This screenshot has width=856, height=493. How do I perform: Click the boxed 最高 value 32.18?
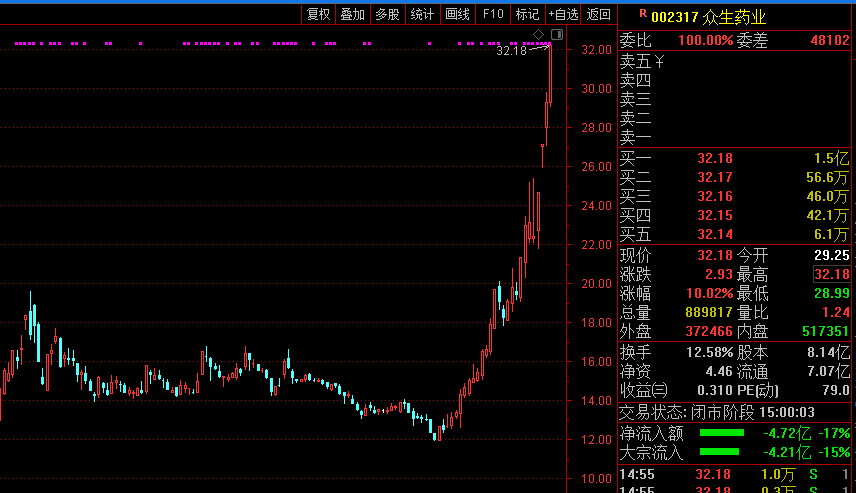point(831,274)
